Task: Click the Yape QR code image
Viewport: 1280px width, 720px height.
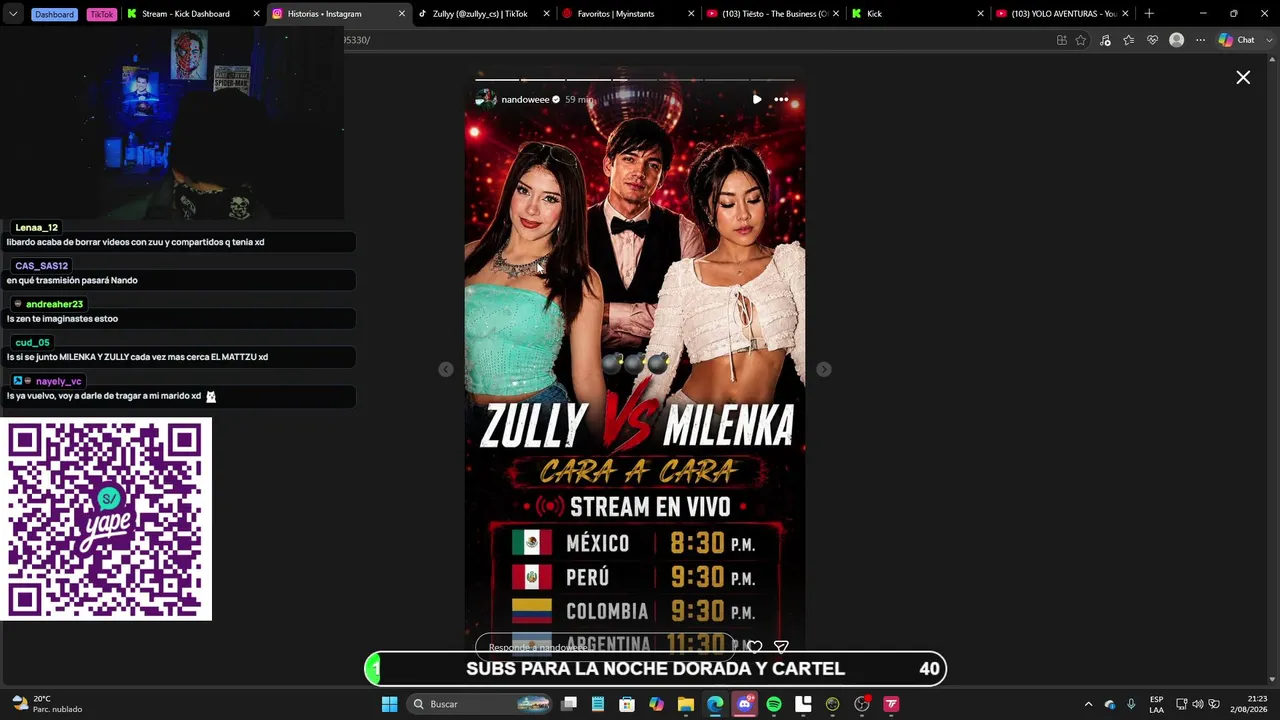Action: pyautogui.click(x=106, y=520)
